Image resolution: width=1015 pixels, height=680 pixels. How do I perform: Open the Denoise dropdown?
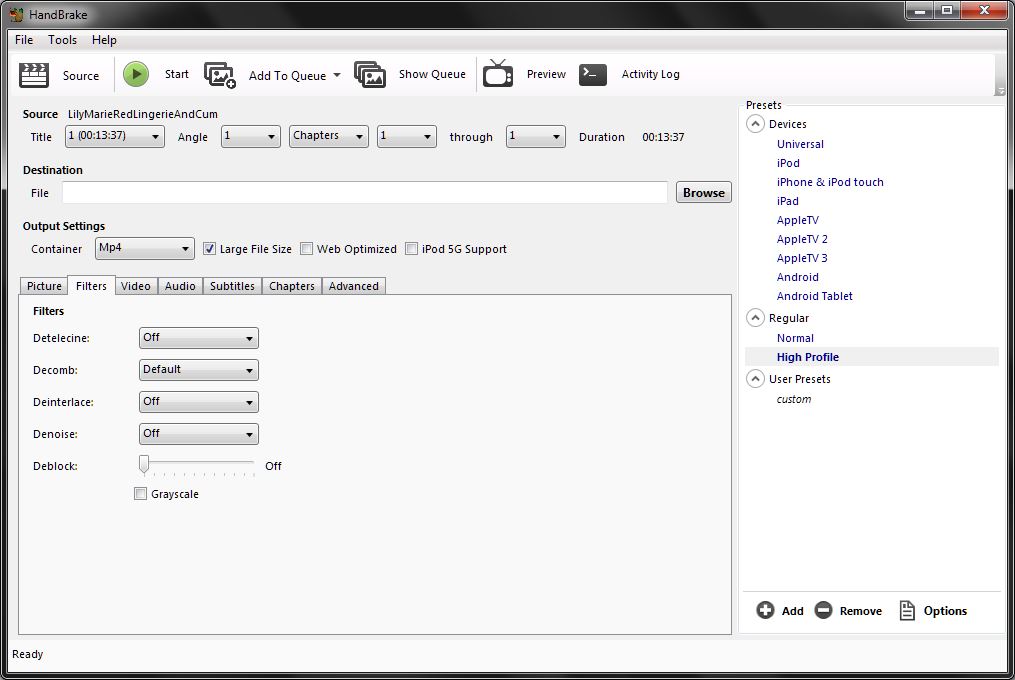click(199, 434)
